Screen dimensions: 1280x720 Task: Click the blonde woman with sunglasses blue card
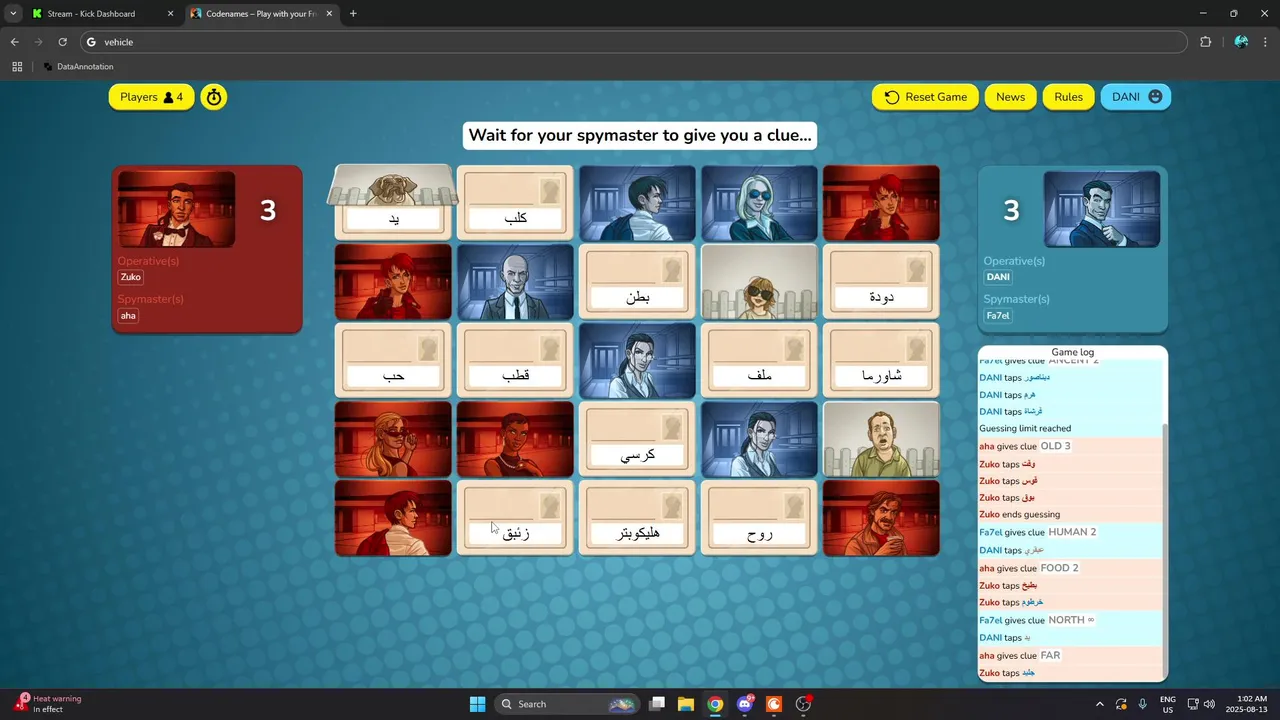click(759, 203)
